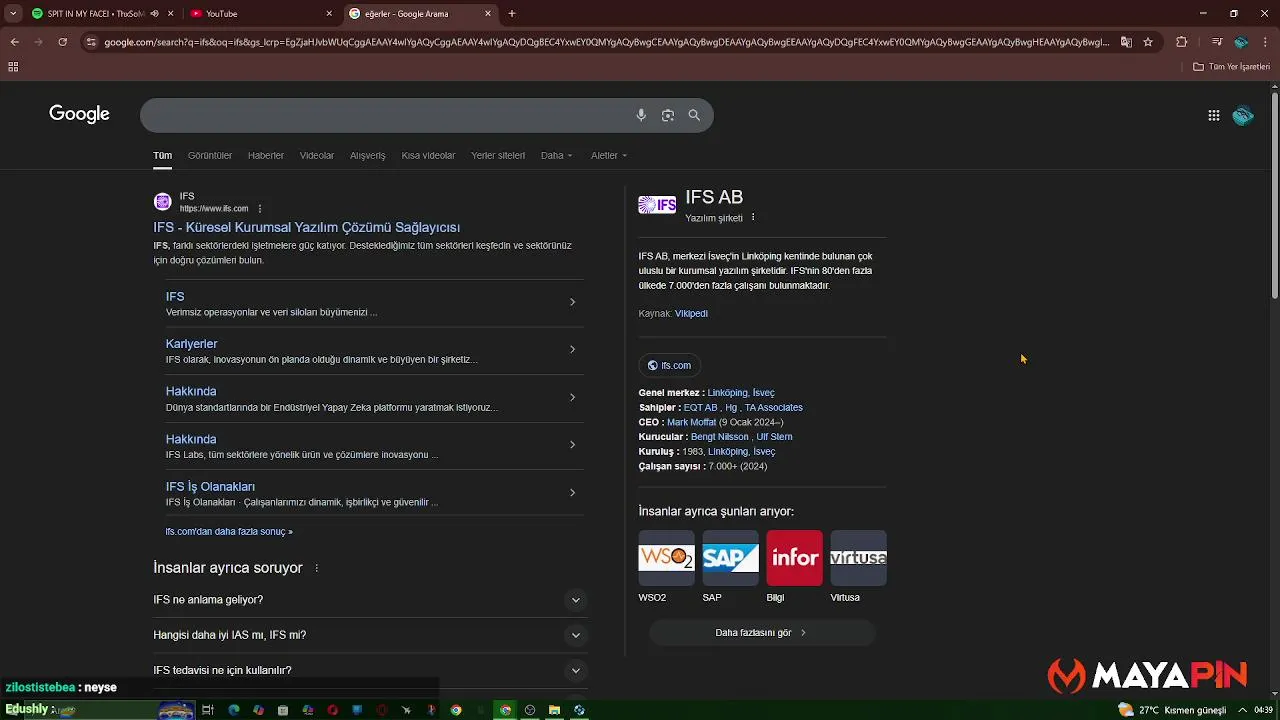Open the Chrome extensions puzzle icon
1280x720 pixels.
(x=1182, y=42)
